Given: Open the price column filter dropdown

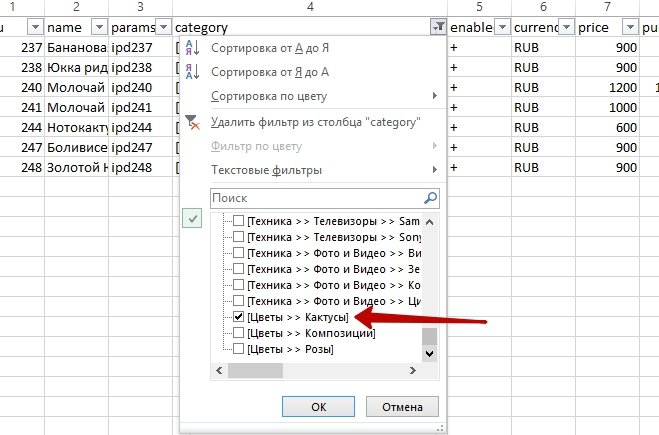Looking at the screenshot, I should coord(628,27).
